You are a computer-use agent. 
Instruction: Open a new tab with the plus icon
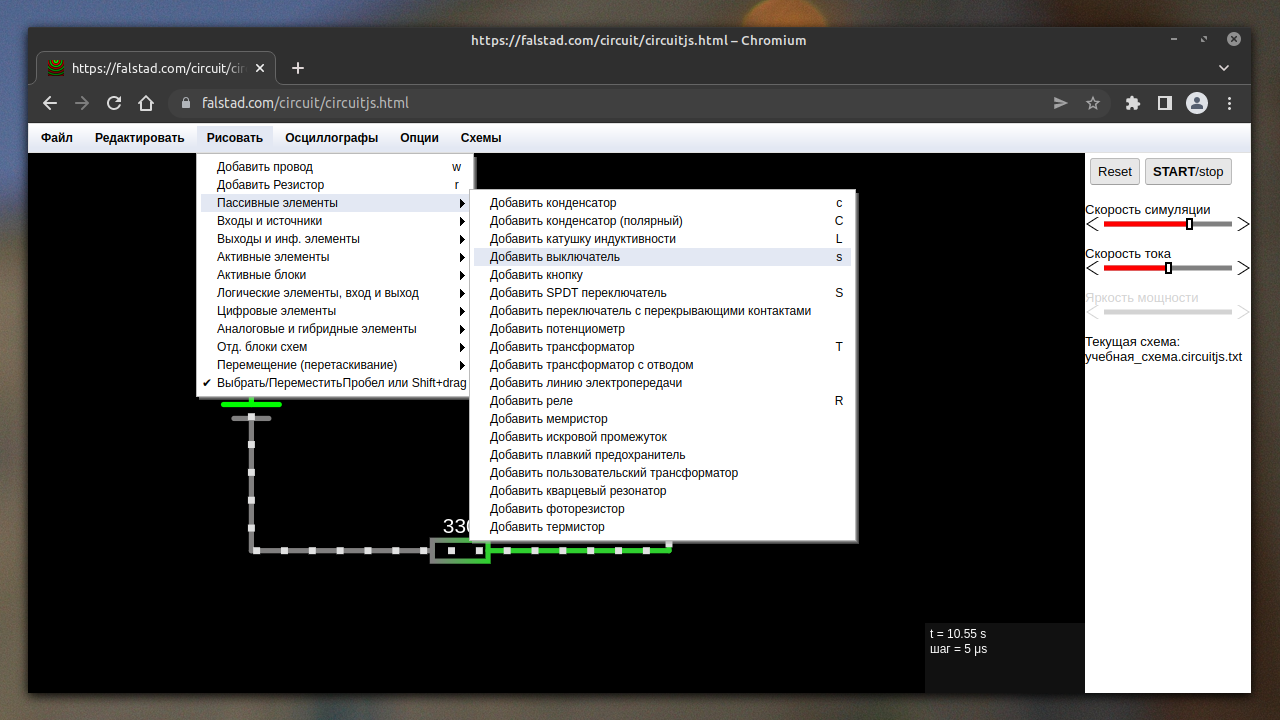point(297,68)
